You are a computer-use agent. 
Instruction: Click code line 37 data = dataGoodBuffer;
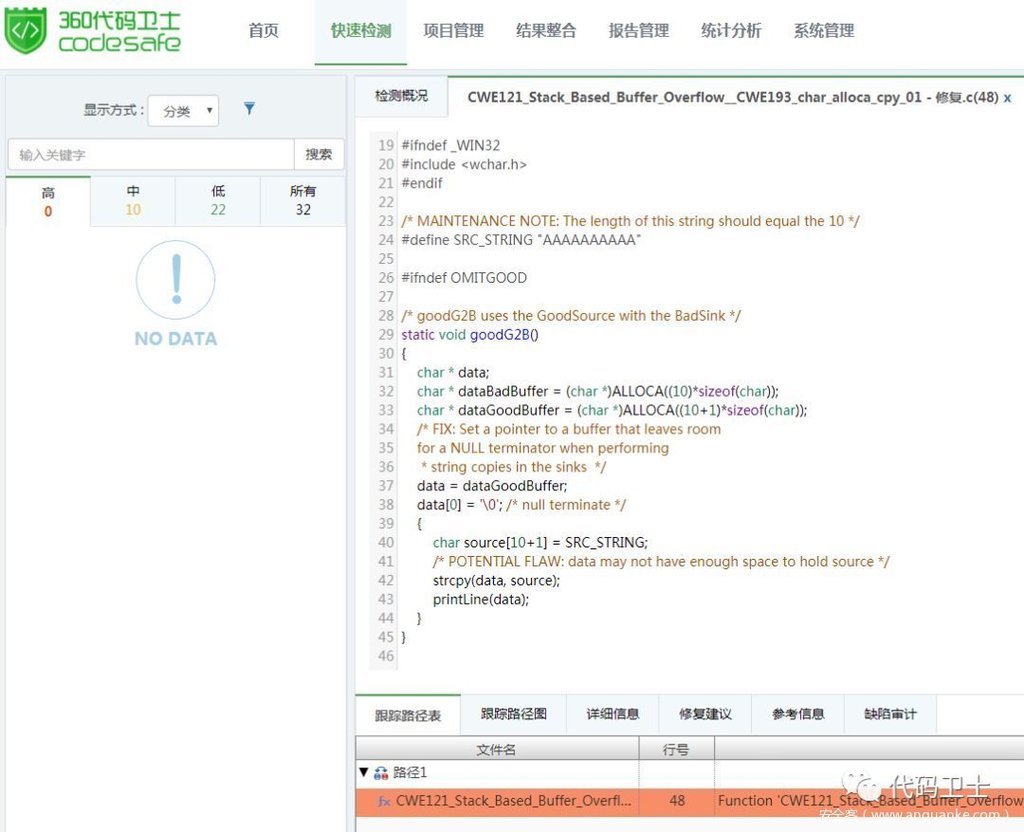492,486
